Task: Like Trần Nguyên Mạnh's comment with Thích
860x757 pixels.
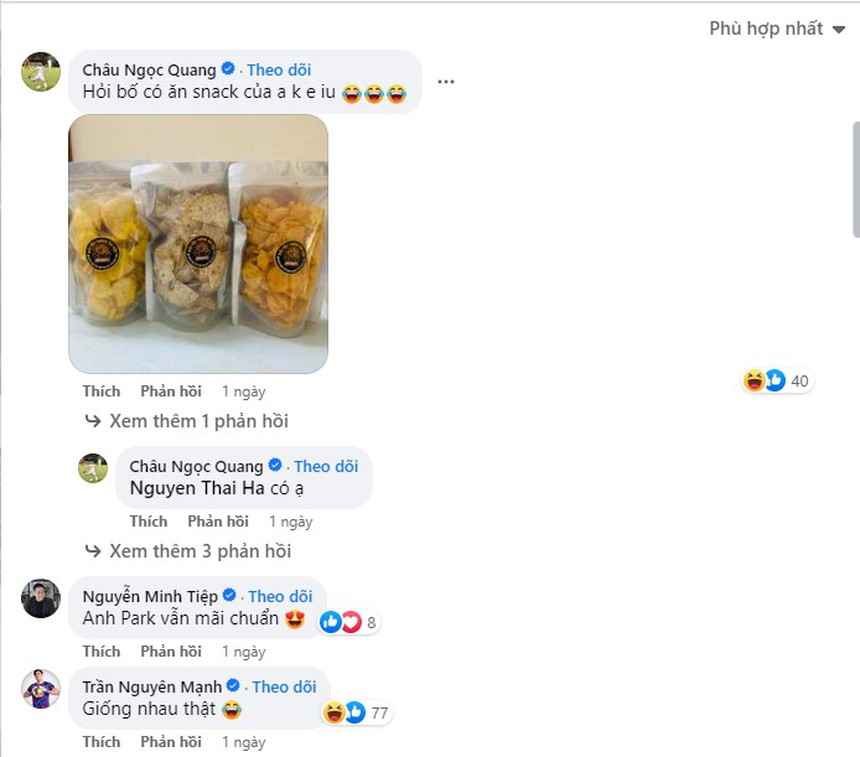Action: [x=101, y=742]
